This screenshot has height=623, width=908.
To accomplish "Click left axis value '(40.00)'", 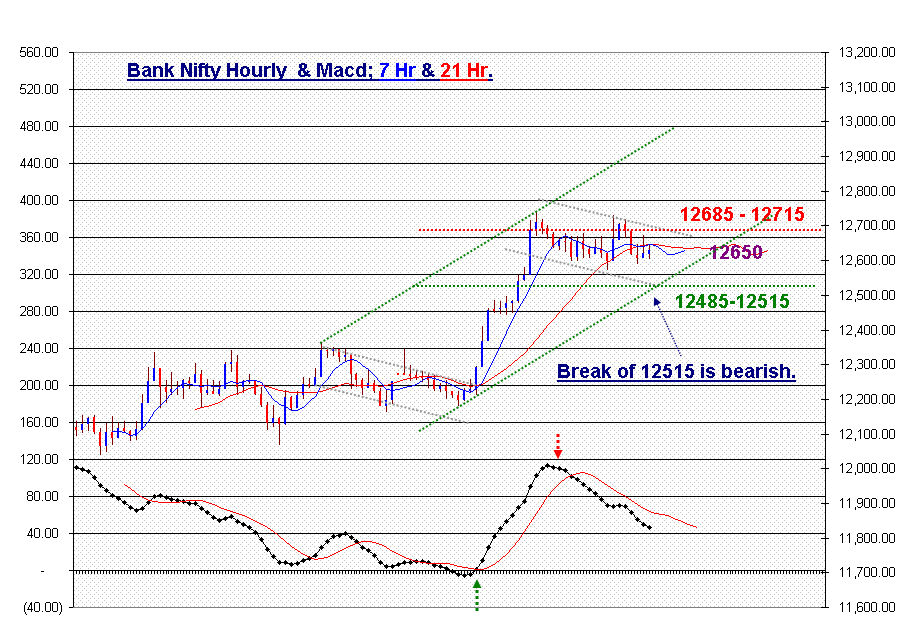I will 42,607.
